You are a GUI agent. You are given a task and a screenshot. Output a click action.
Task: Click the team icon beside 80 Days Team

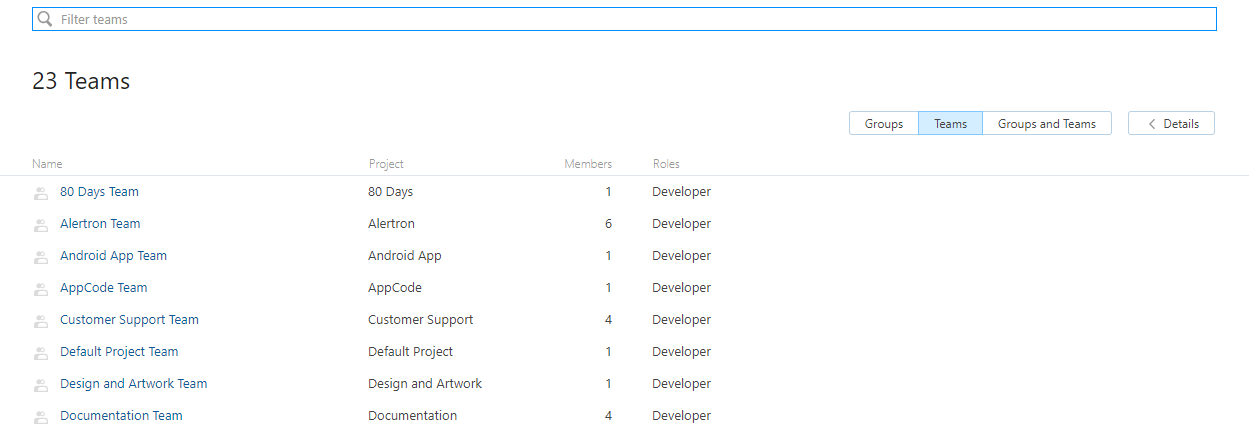point(41,193)
